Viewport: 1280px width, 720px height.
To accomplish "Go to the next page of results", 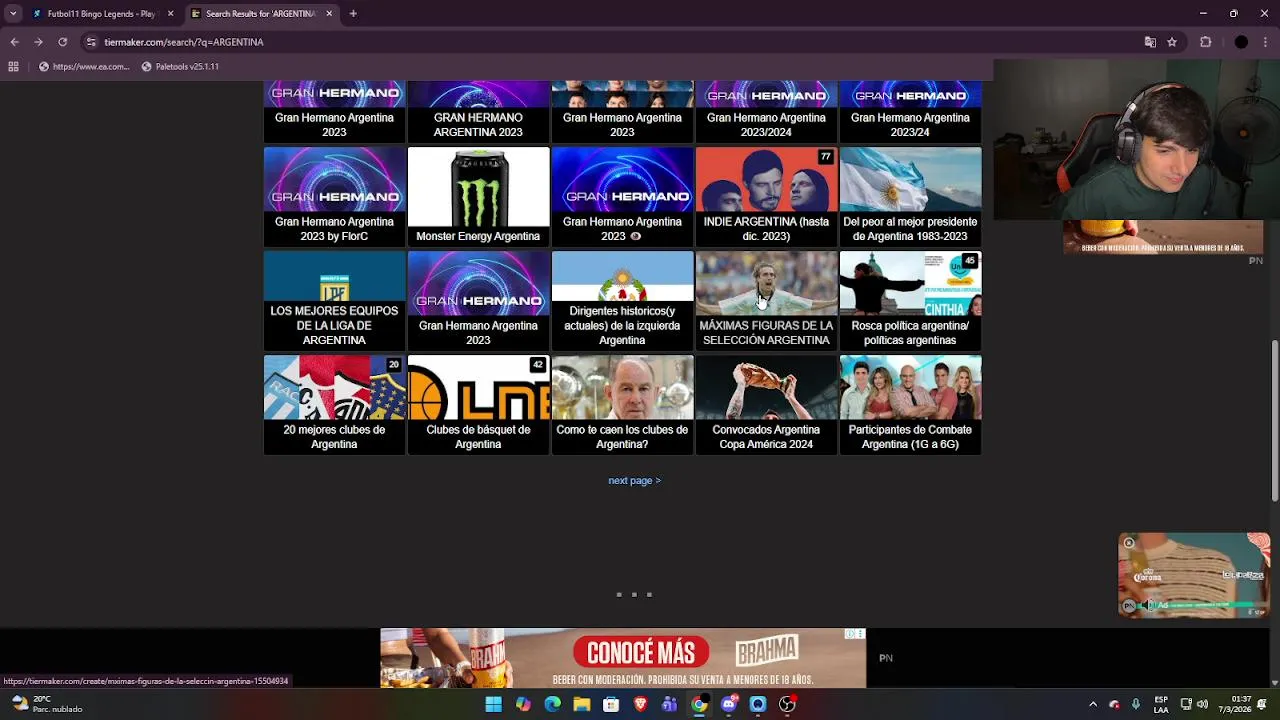I will click(634, 481).
